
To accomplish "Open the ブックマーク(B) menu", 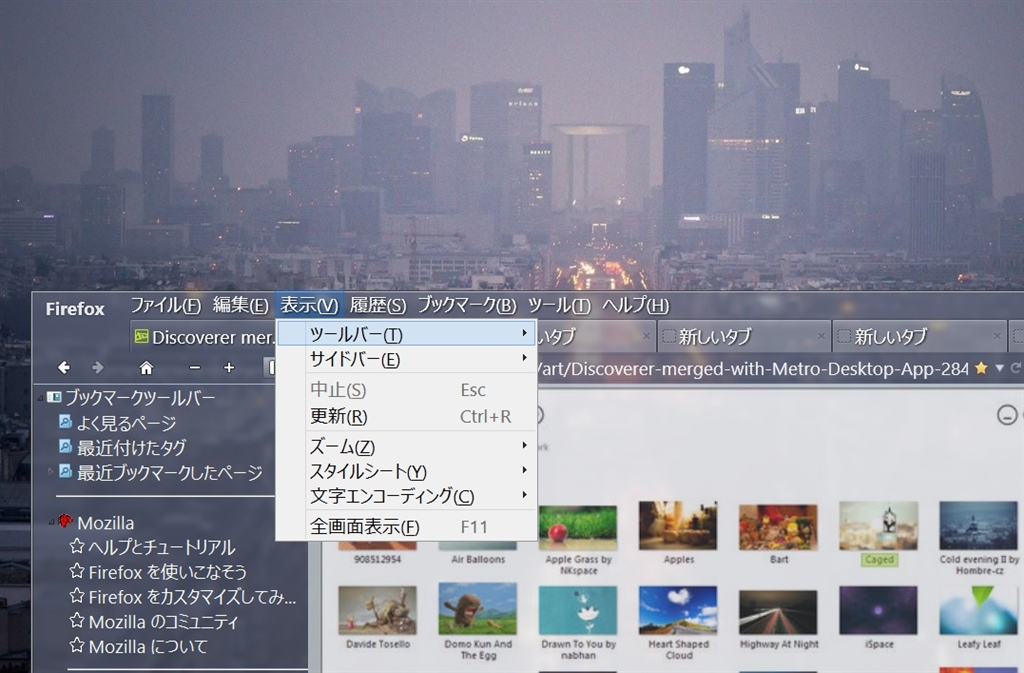I will 467,305.
